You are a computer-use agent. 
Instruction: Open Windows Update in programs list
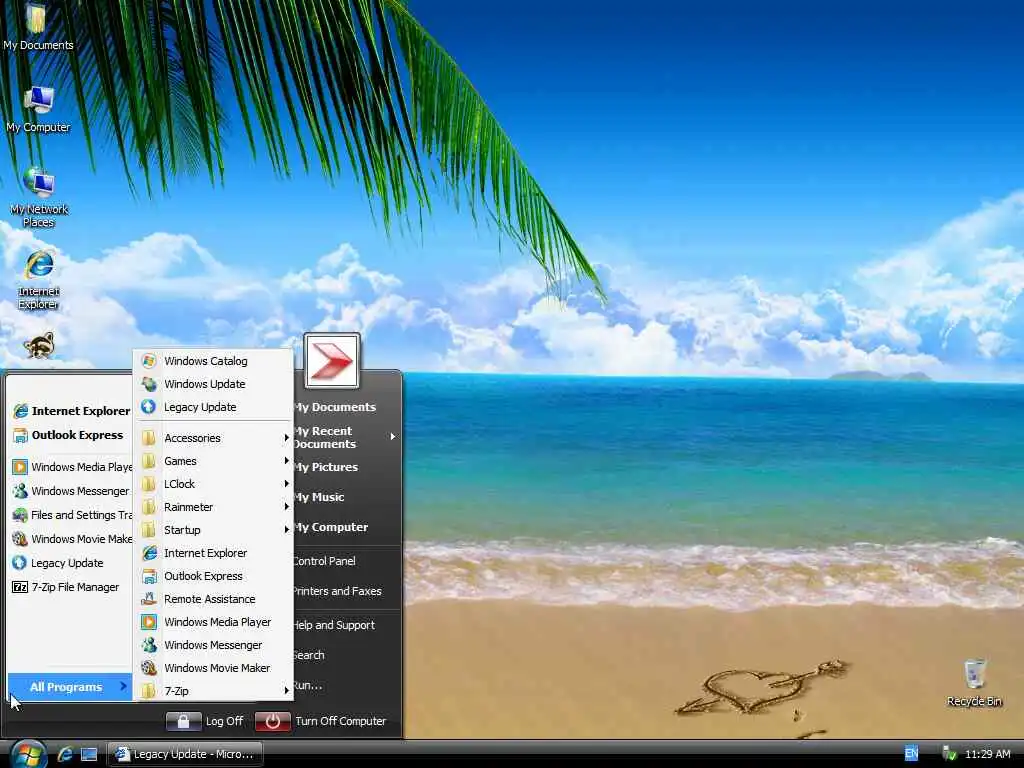pos(214,384)
